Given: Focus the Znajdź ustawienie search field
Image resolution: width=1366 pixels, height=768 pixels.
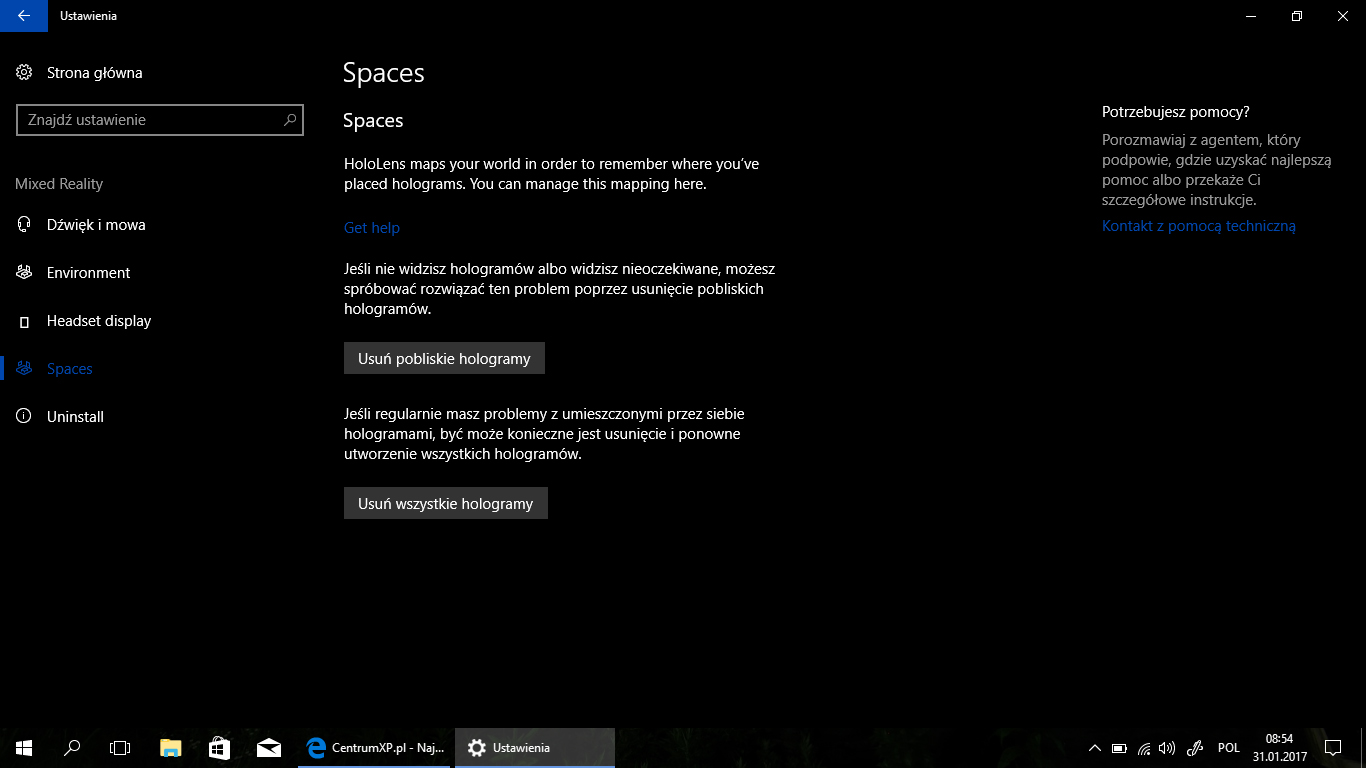Looking at the screenshot, I should coord(160,120).
